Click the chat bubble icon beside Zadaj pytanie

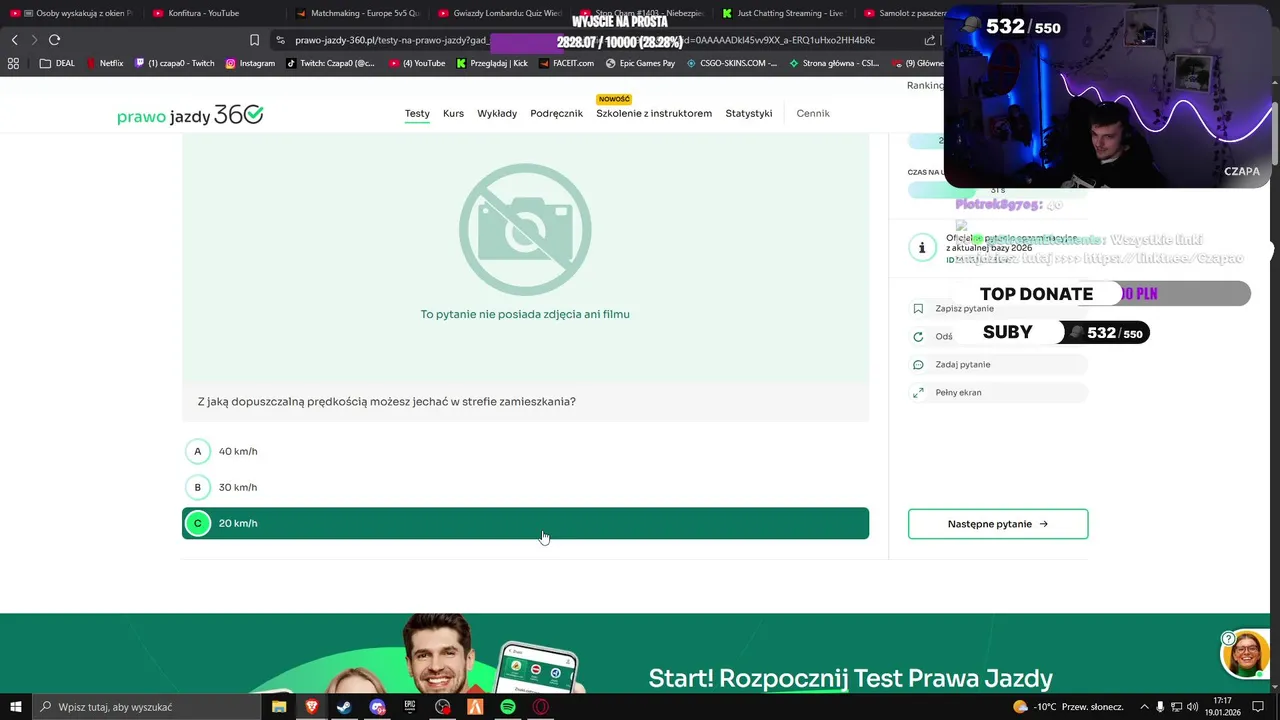pyautogui.click(x=918, y=365)
